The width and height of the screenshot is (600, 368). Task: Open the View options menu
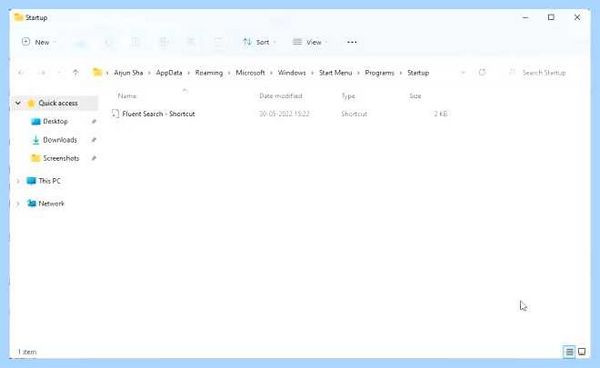click(x=309, y=42)
